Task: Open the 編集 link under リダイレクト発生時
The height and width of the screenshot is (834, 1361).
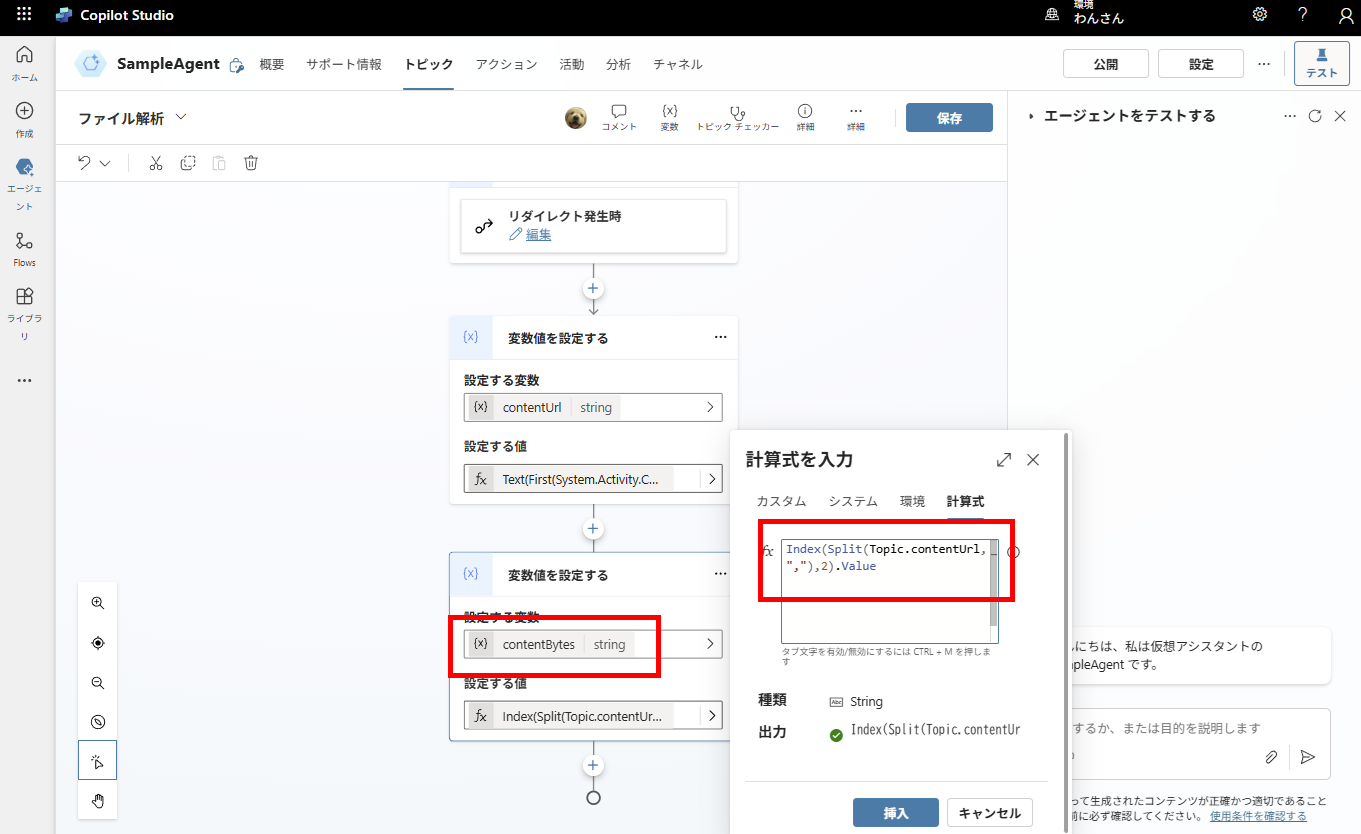Action: pyautogui.click(x=539, y=234)
